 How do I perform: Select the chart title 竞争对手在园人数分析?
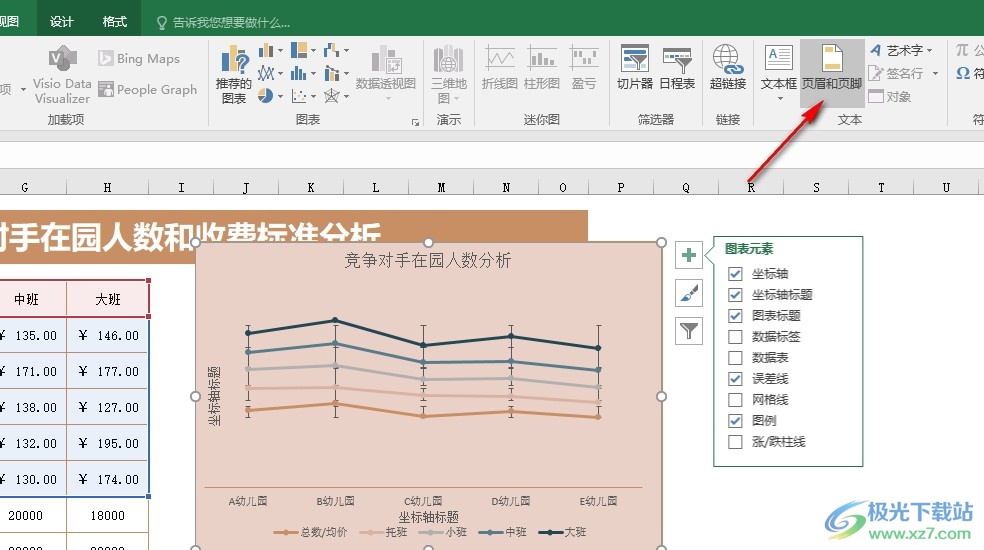tap(428, 261)
